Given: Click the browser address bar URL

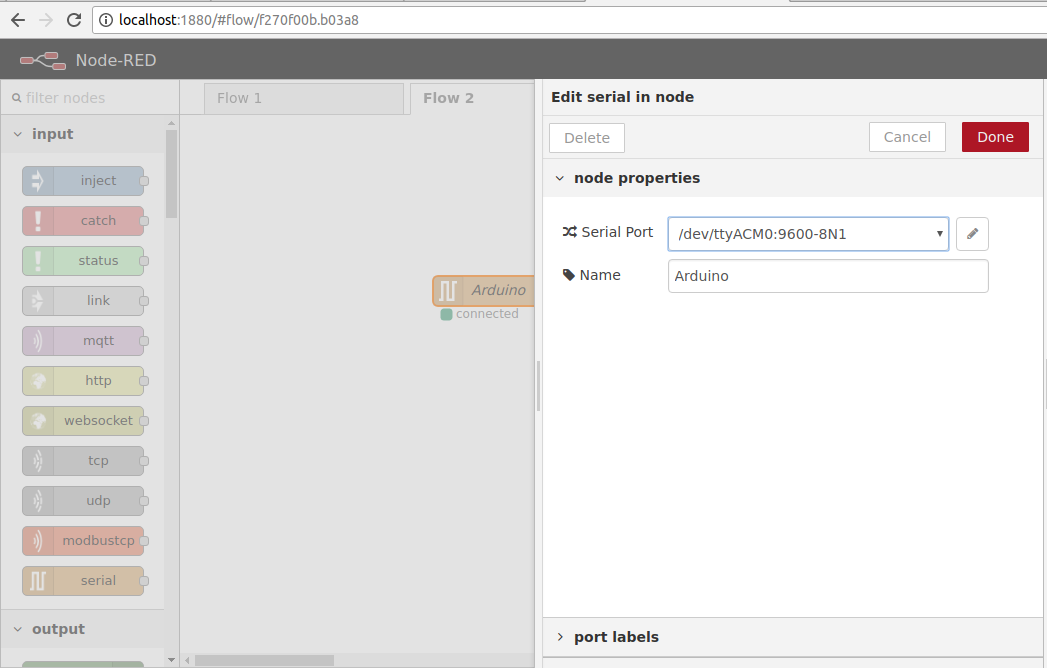Looking at the screenshot, I should tap(238, 20).
